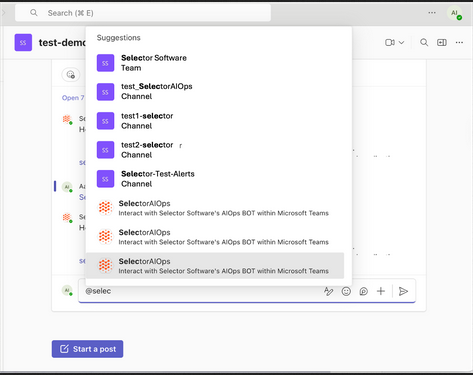Screen dimensions: 473x375
Task: Open the AI profile avatar menu
Action: coord(454,13)
